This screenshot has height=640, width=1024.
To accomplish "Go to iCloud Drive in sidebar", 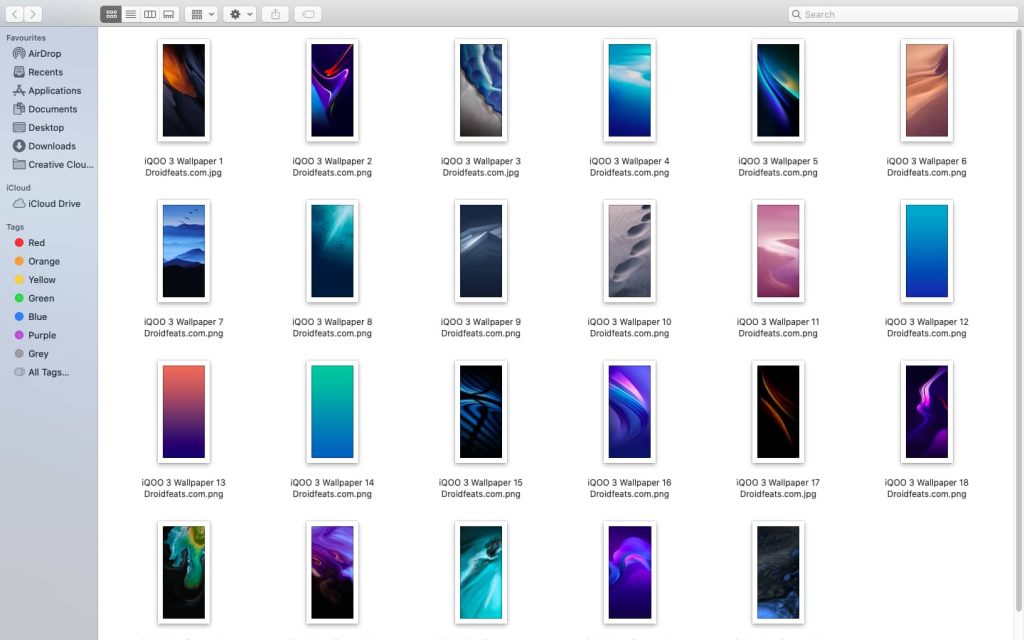I will 54,204.
